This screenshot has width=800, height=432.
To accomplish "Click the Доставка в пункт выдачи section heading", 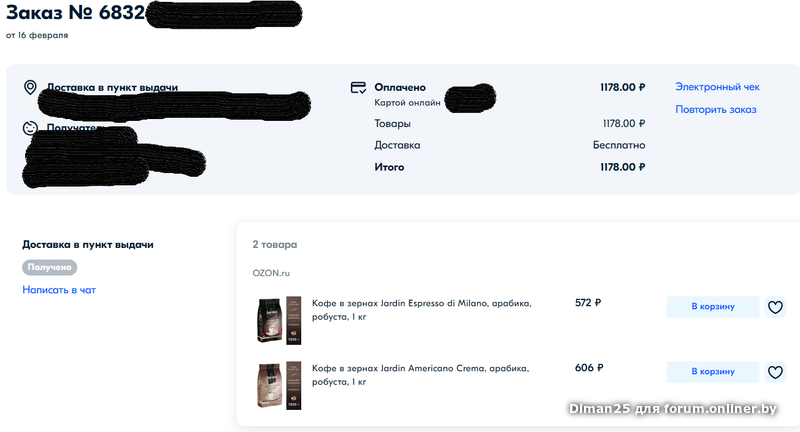I will tap(88, 244).
